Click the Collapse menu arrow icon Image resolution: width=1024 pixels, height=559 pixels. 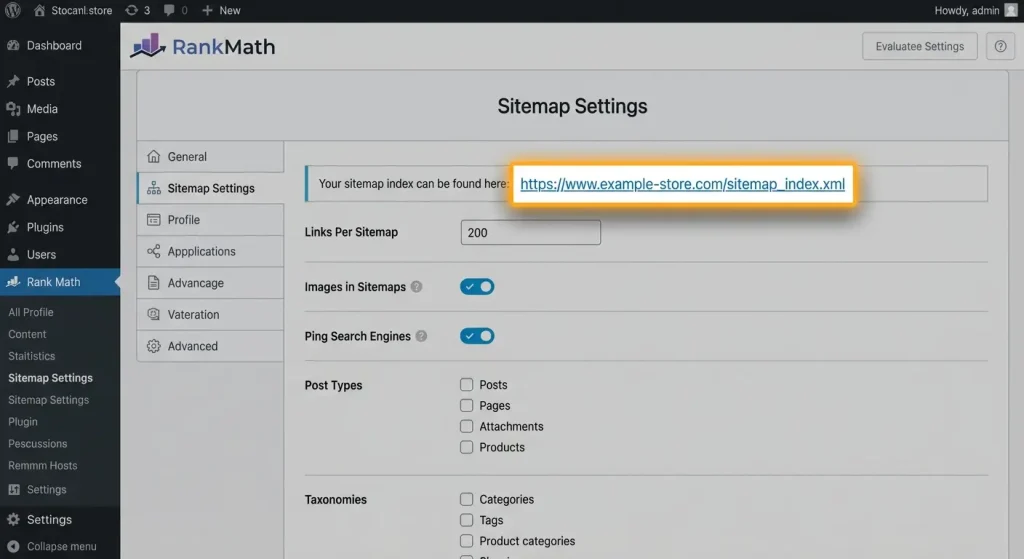point(13,547)
